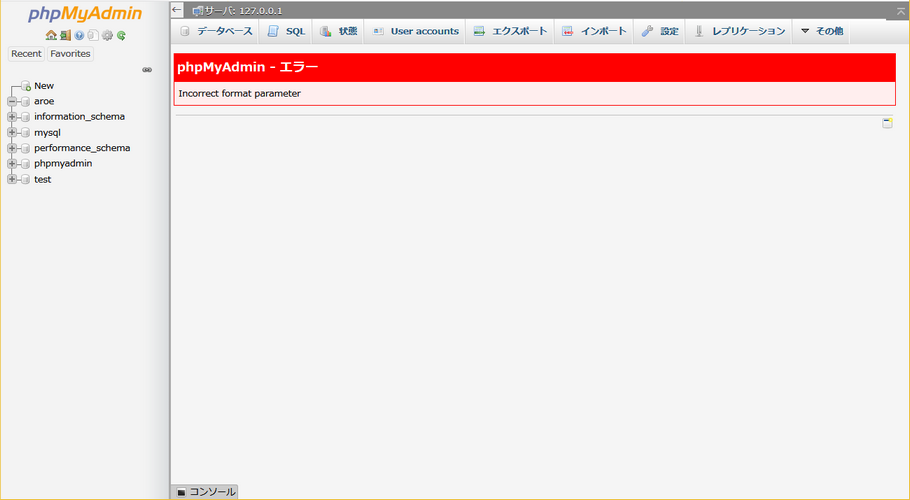This screenshot has height=500, width=910.
Task: Click the Favorites button
Action: click(70, 53)
